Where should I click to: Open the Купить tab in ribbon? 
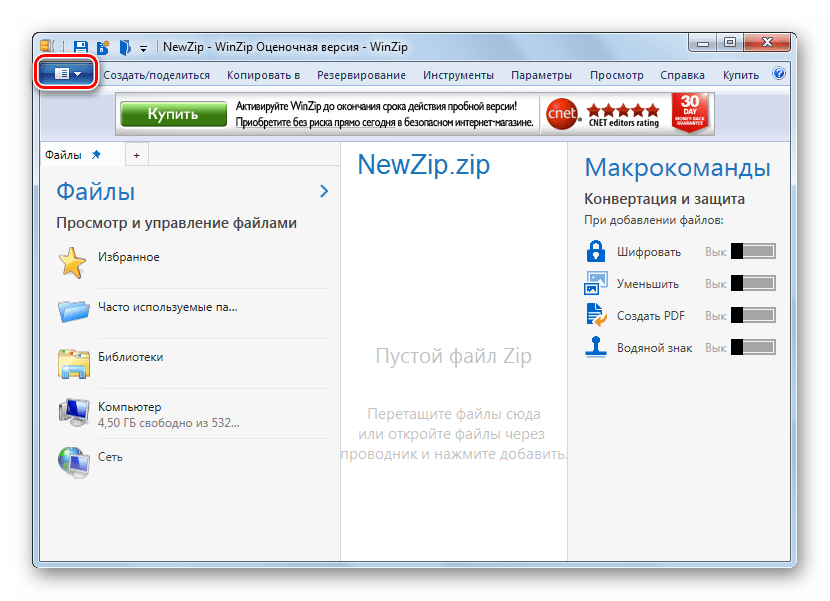(741, 75)
